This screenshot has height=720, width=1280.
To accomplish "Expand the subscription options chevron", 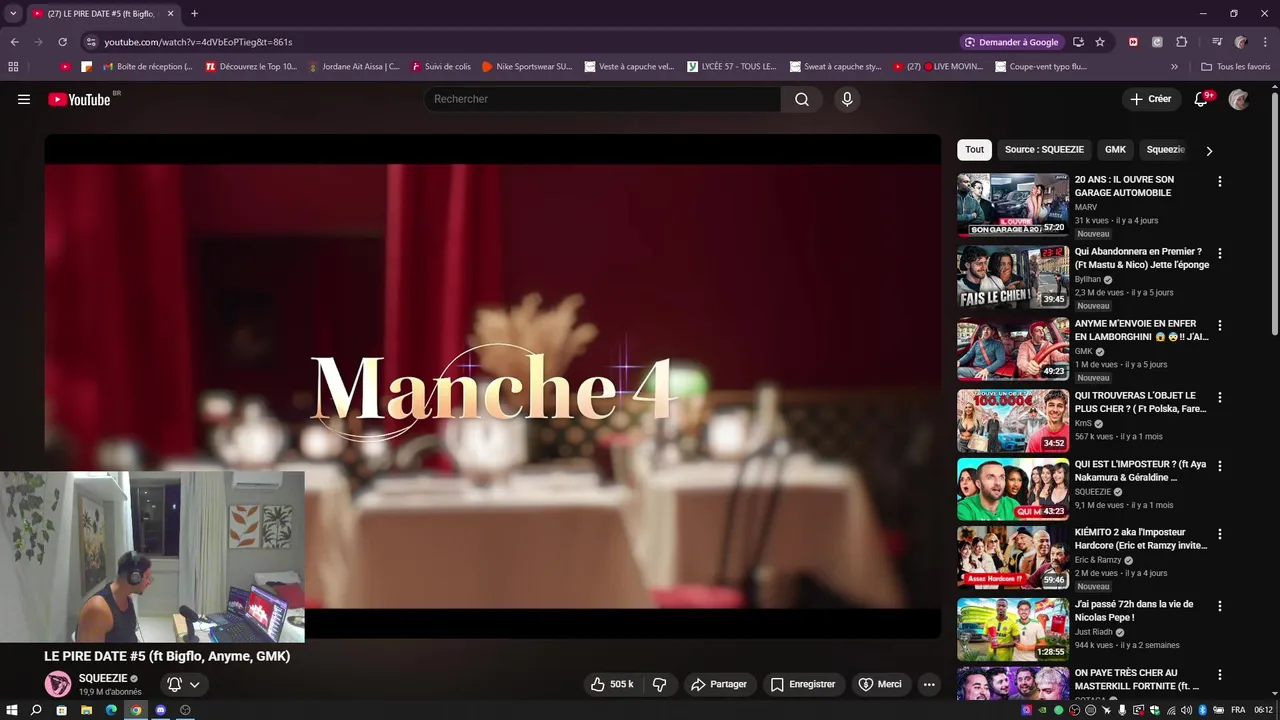I will pos(195,685).
